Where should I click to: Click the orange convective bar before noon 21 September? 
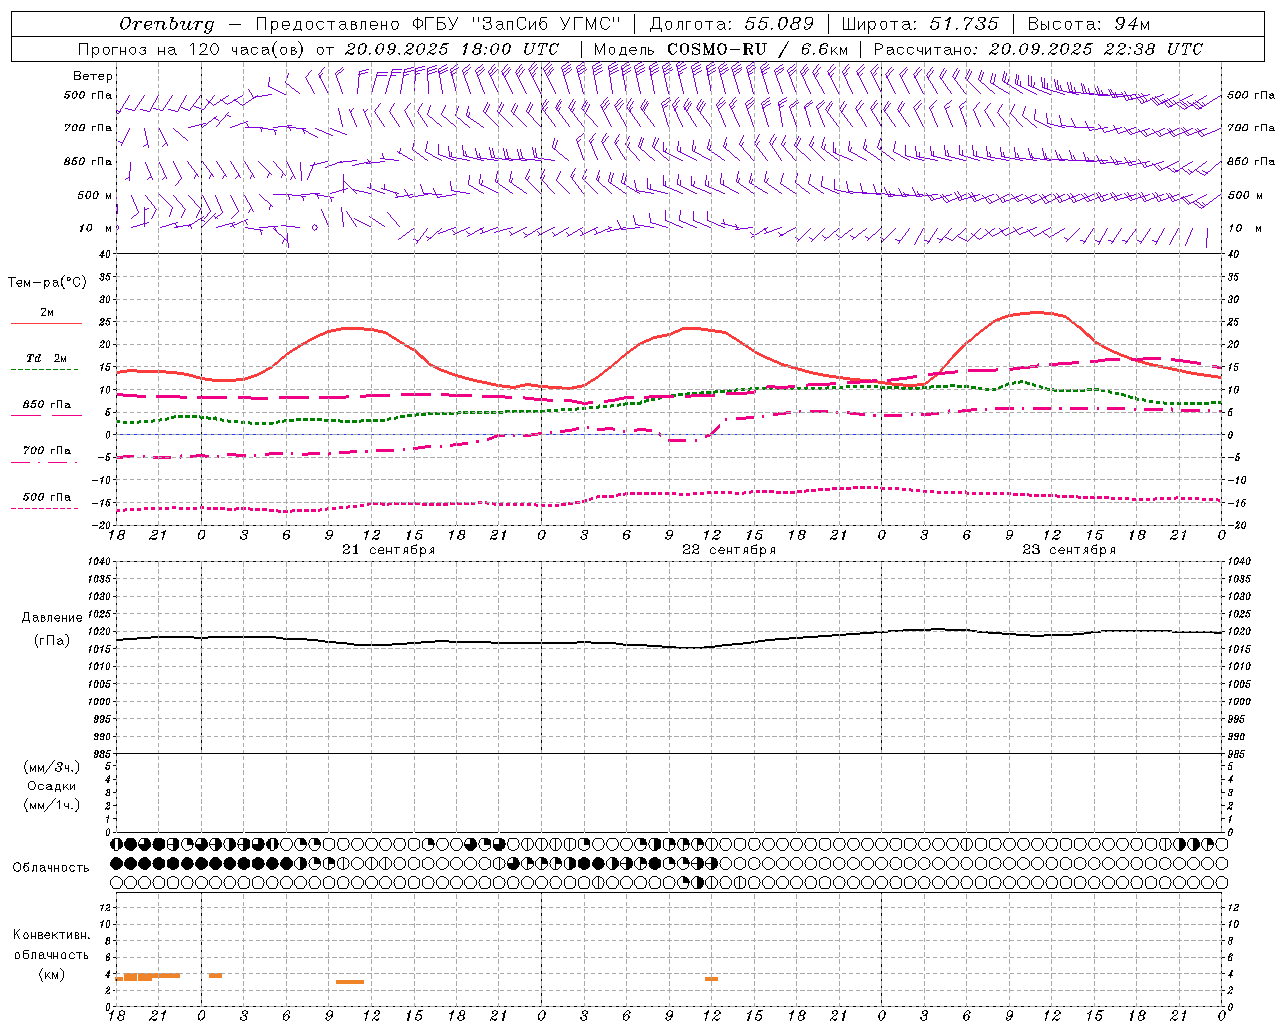pos(350,982)
